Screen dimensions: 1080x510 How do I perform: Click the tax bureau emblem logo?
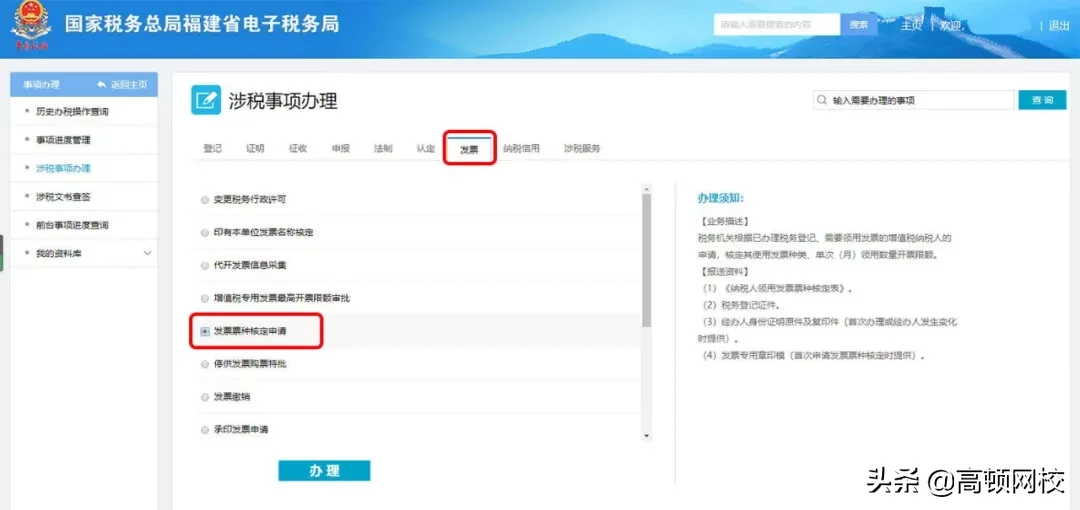(x=30, y=28)
